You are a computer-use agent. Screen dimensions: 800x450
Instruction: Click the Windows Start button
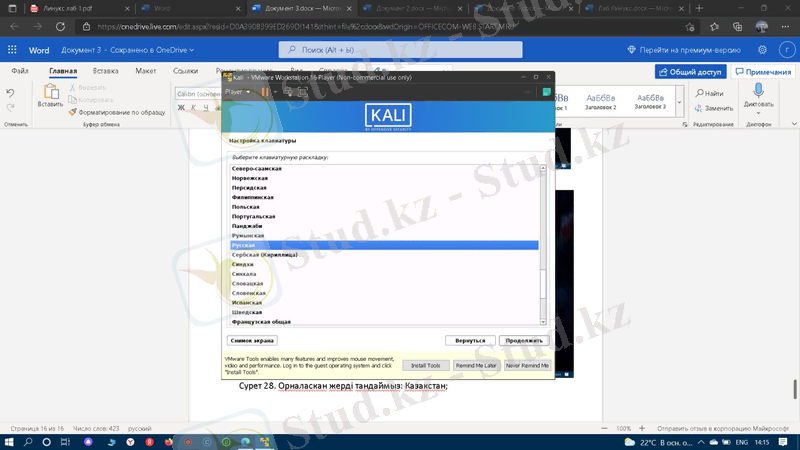(10, 441)
